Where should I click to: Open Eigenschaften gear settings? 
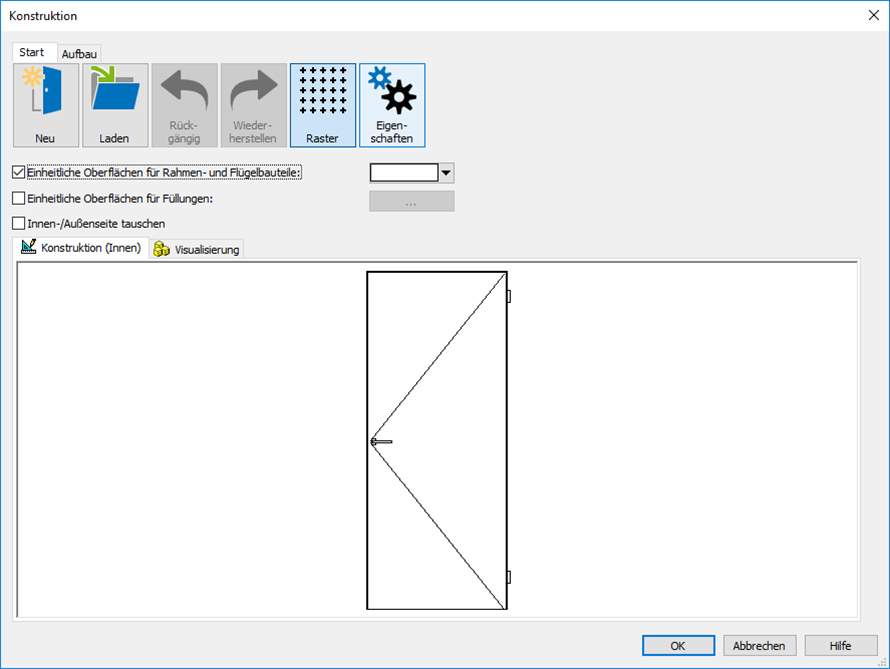392,105
